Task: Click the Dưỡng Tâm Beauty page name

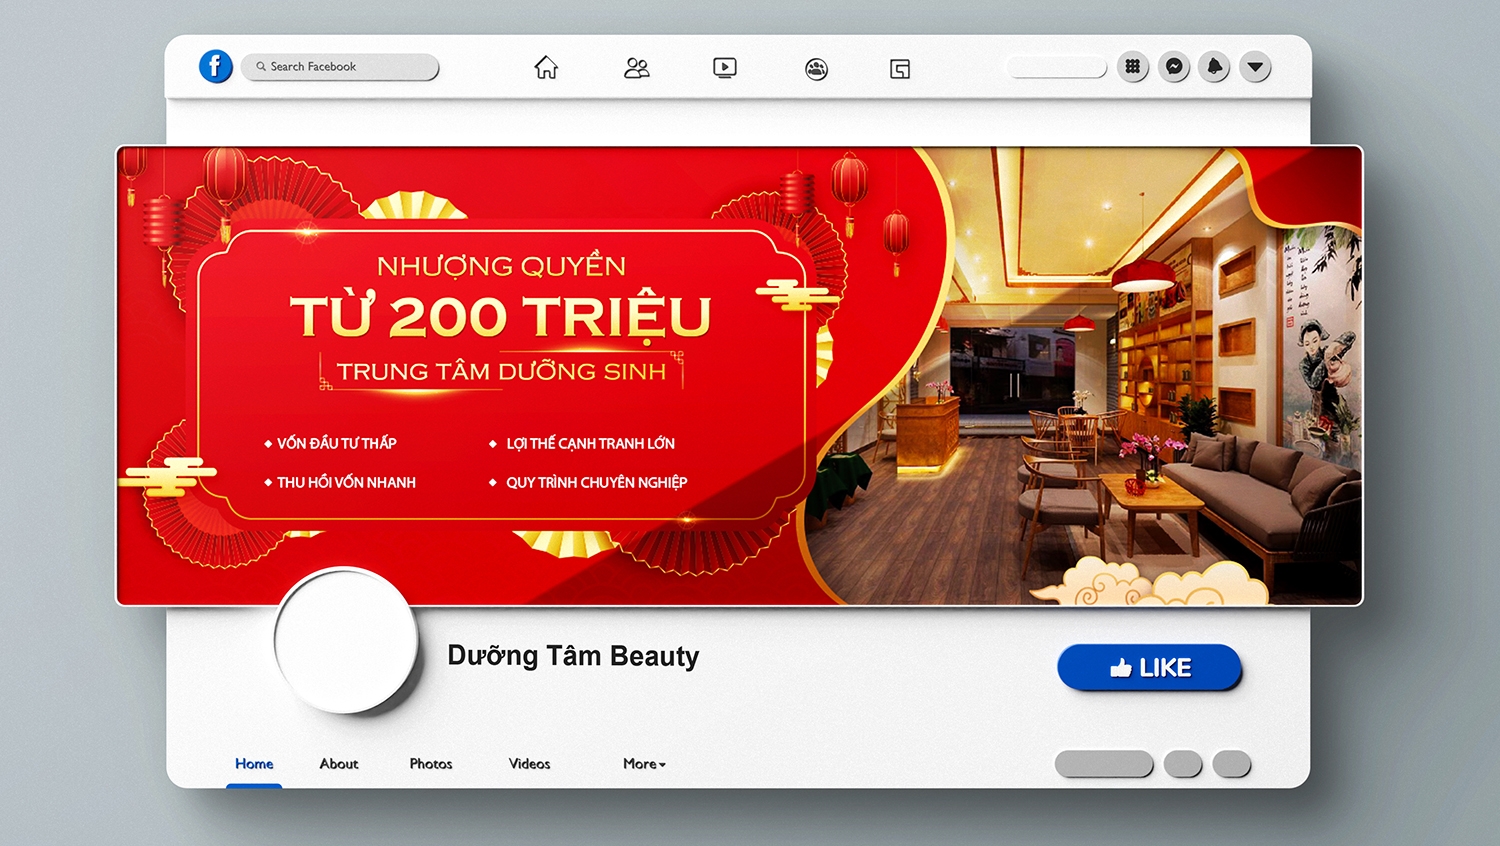Action: click(x=573, y=656)
